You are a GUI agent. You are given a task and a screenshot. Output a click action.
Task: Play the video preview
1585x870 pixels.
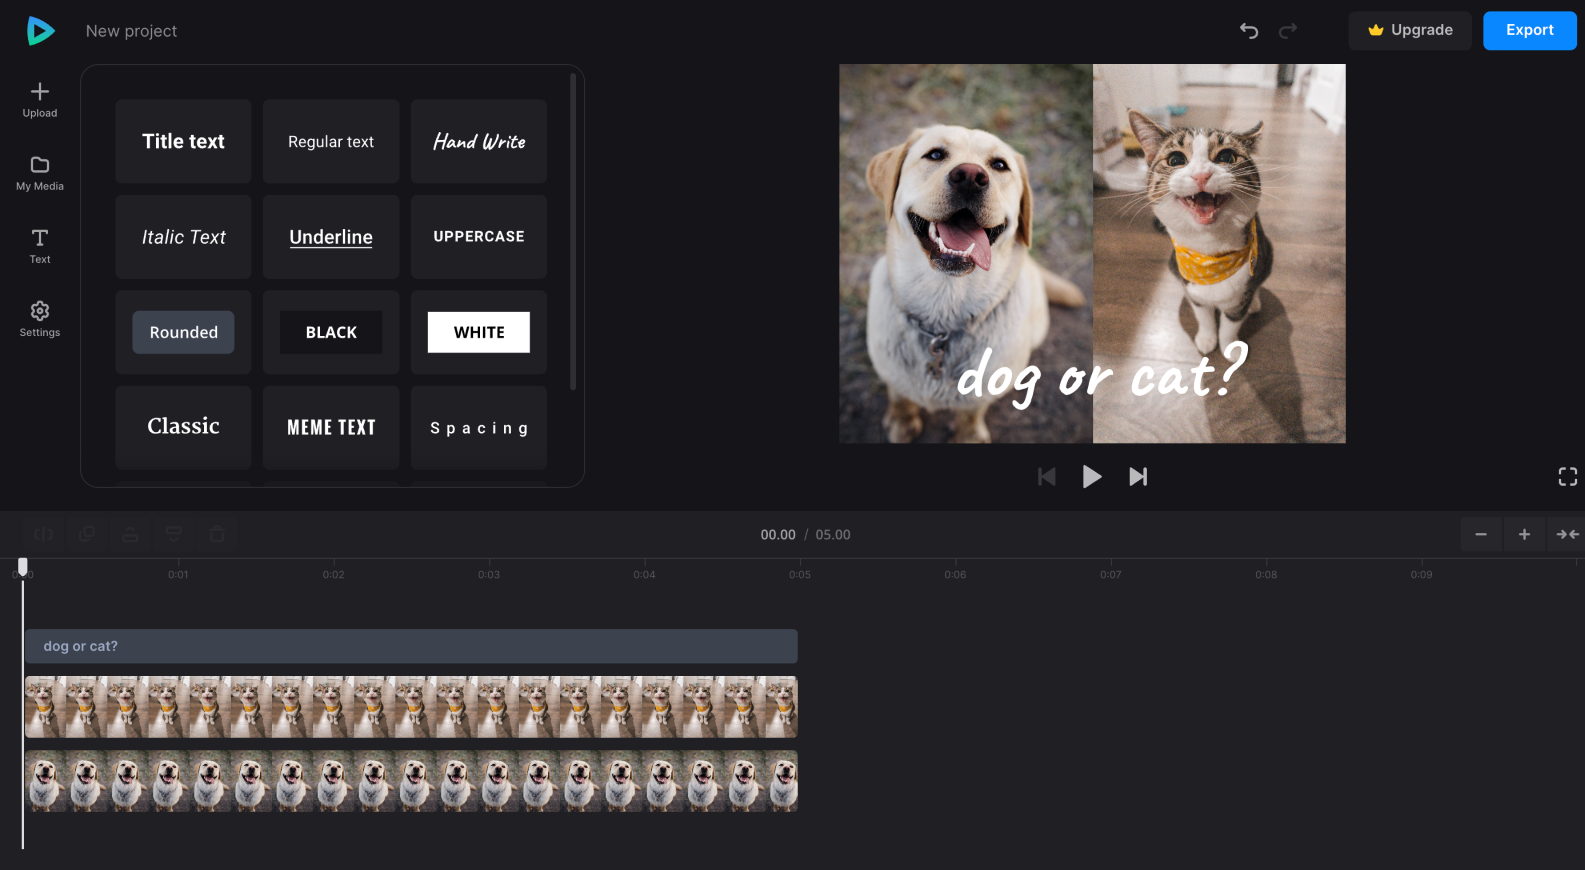click(x=1092, y=477)
